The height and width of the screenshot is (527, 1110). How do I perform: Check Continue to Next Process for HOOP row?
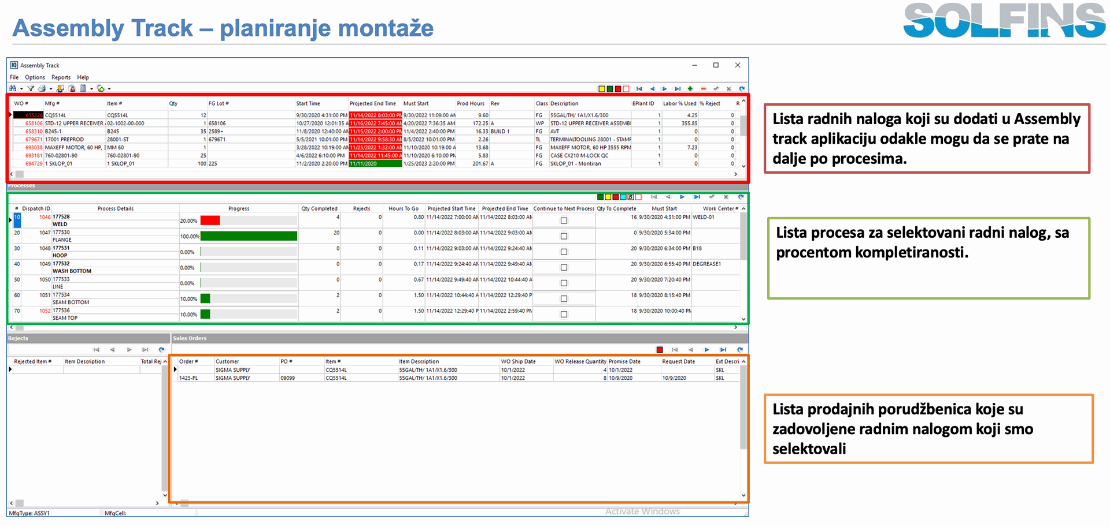(x=563, y=249)
